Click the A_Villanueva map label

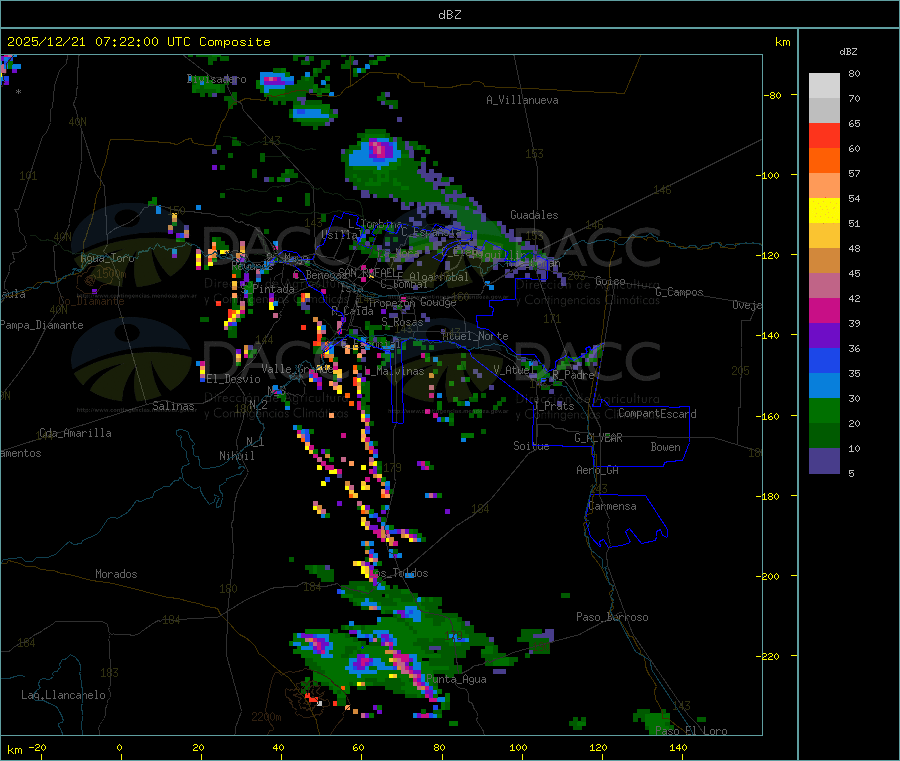click(x=522, y=100)
